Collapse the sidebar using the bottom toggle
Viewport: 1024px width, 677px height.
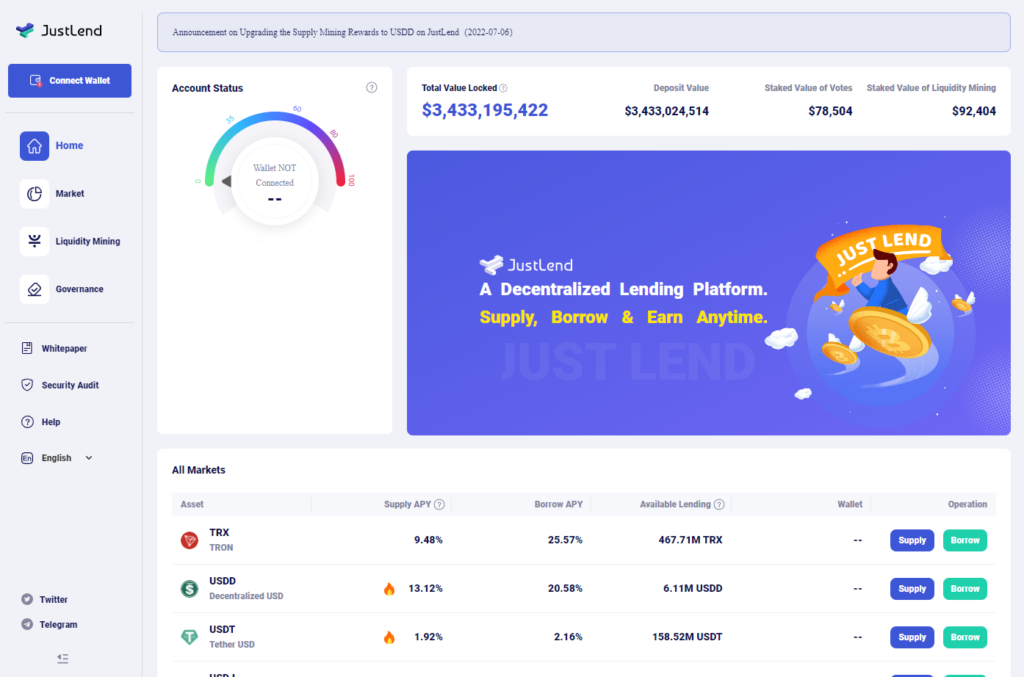click(62, 658)
